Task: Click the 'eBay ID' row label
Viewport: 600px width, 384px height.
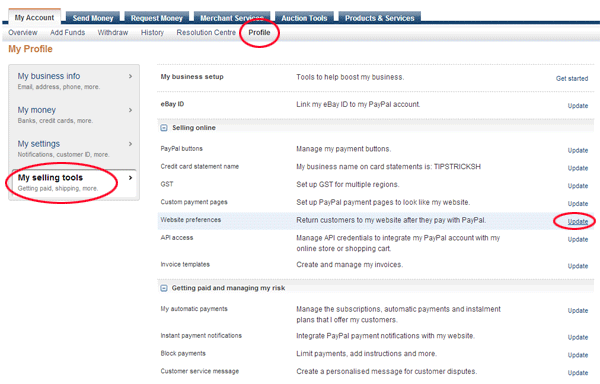Action: point(172,104)
